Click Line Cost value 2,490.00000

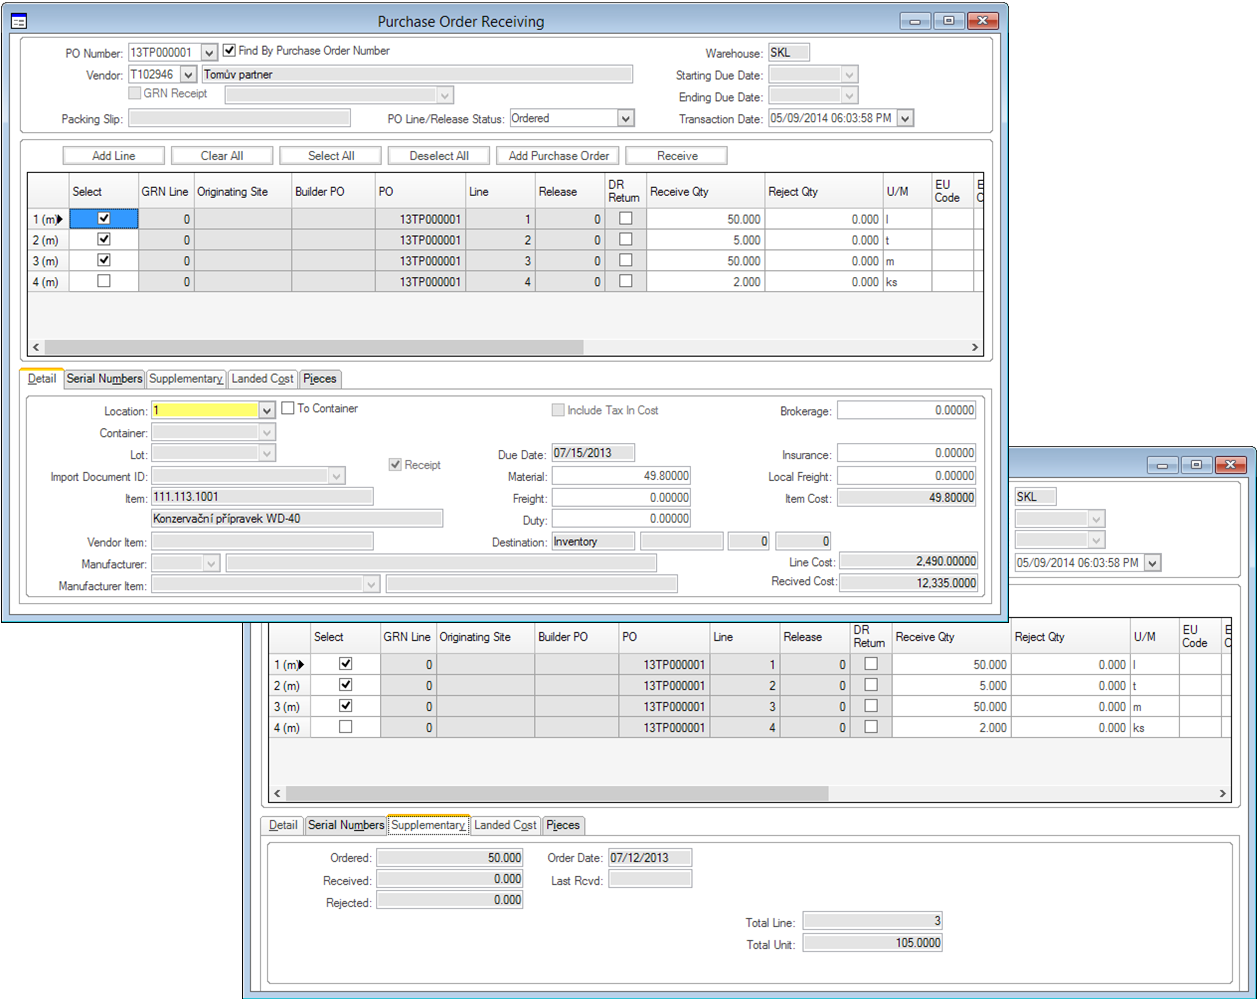click(x=907, y=562)
